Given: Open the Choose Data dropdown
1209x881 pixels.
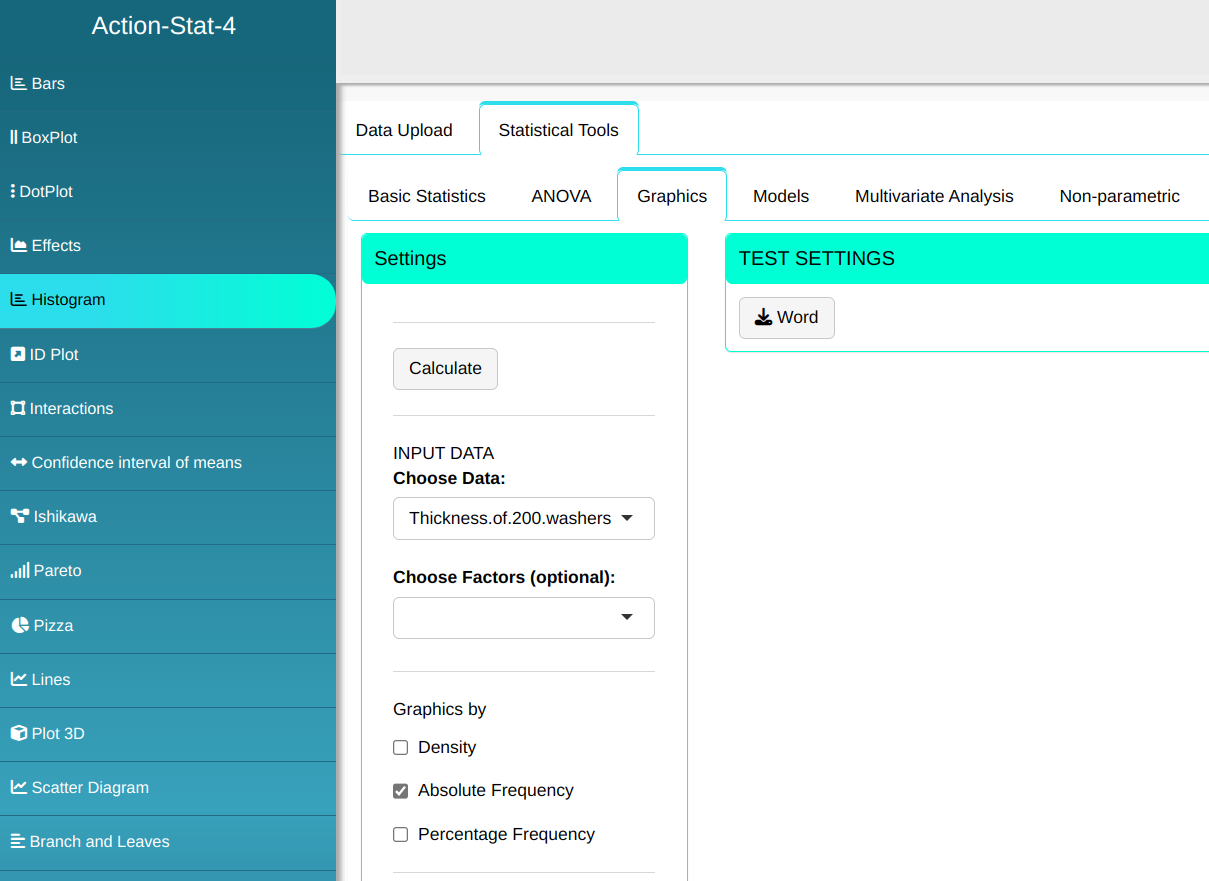Looking at the screenshot, I should click(523, 518).
